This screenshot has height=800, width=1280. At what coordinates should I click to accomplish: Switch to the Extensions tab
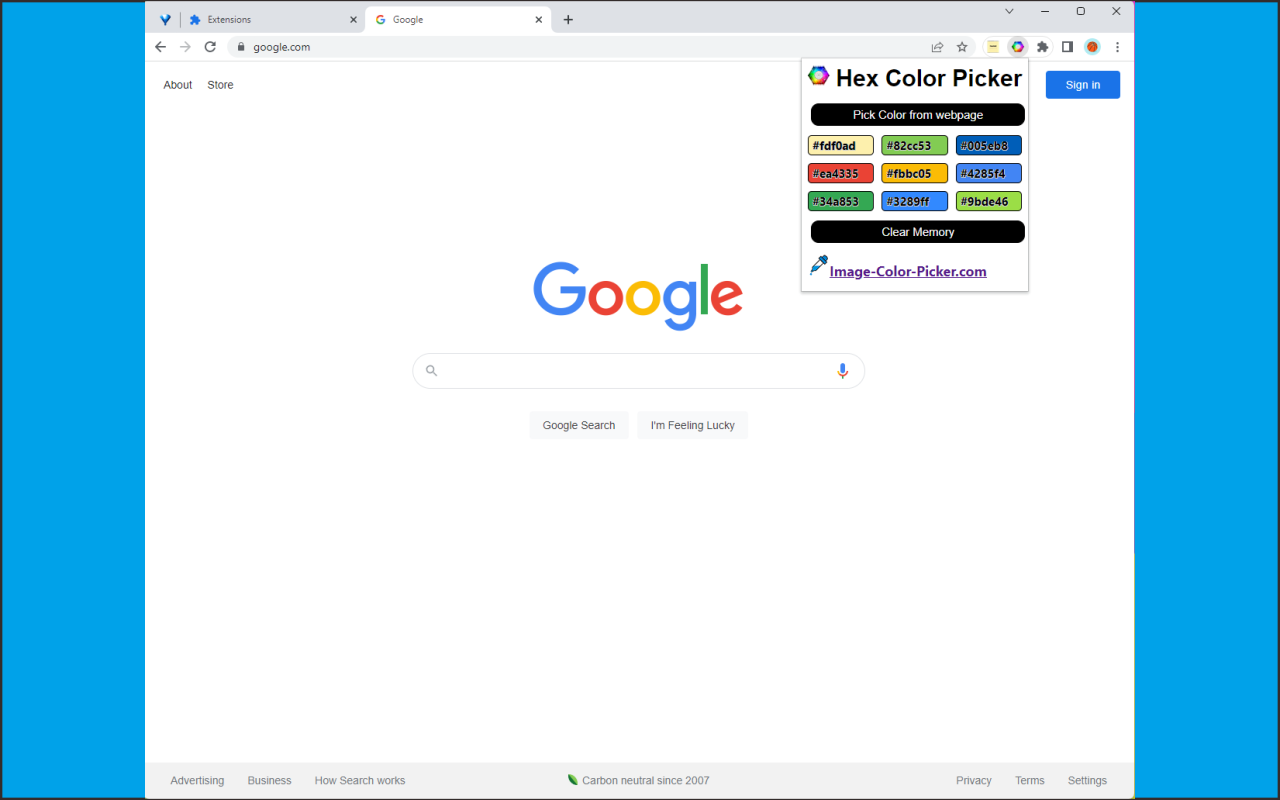tap(271, 20)
